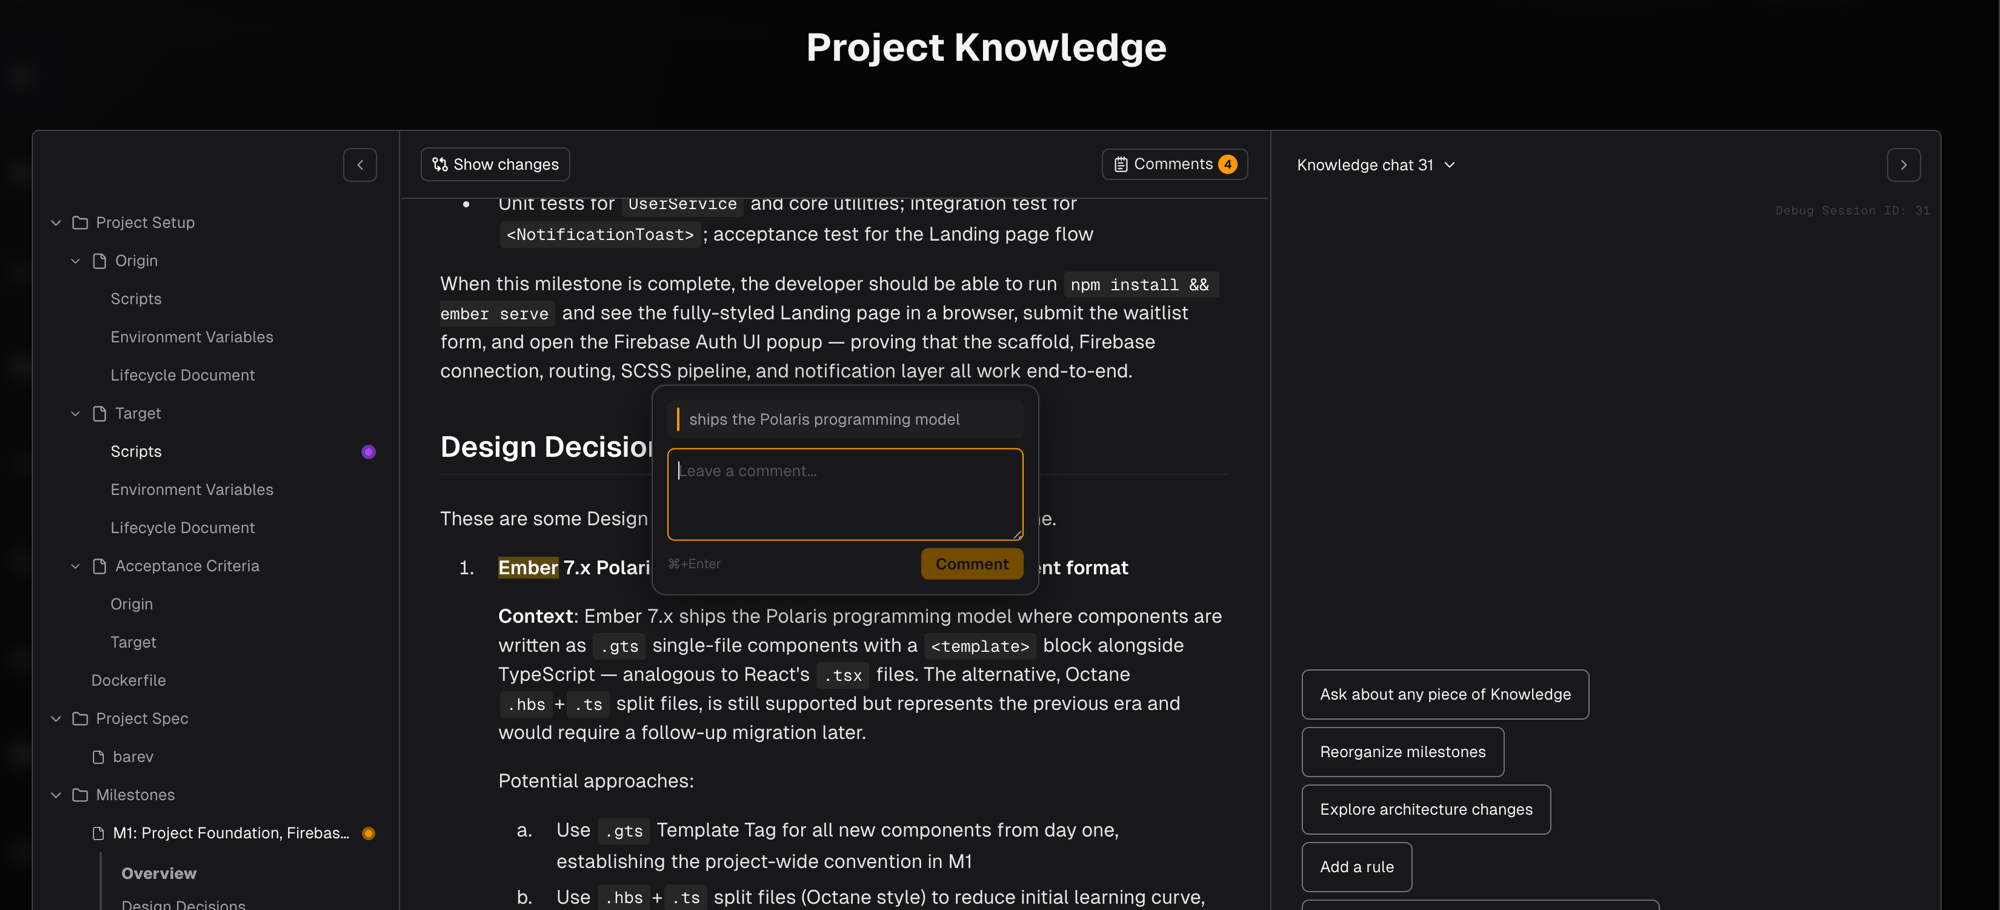2000x910 pixels.
Task: Collapse the Target document chevron
Action: pyautogui.click(x=75, y=414)
